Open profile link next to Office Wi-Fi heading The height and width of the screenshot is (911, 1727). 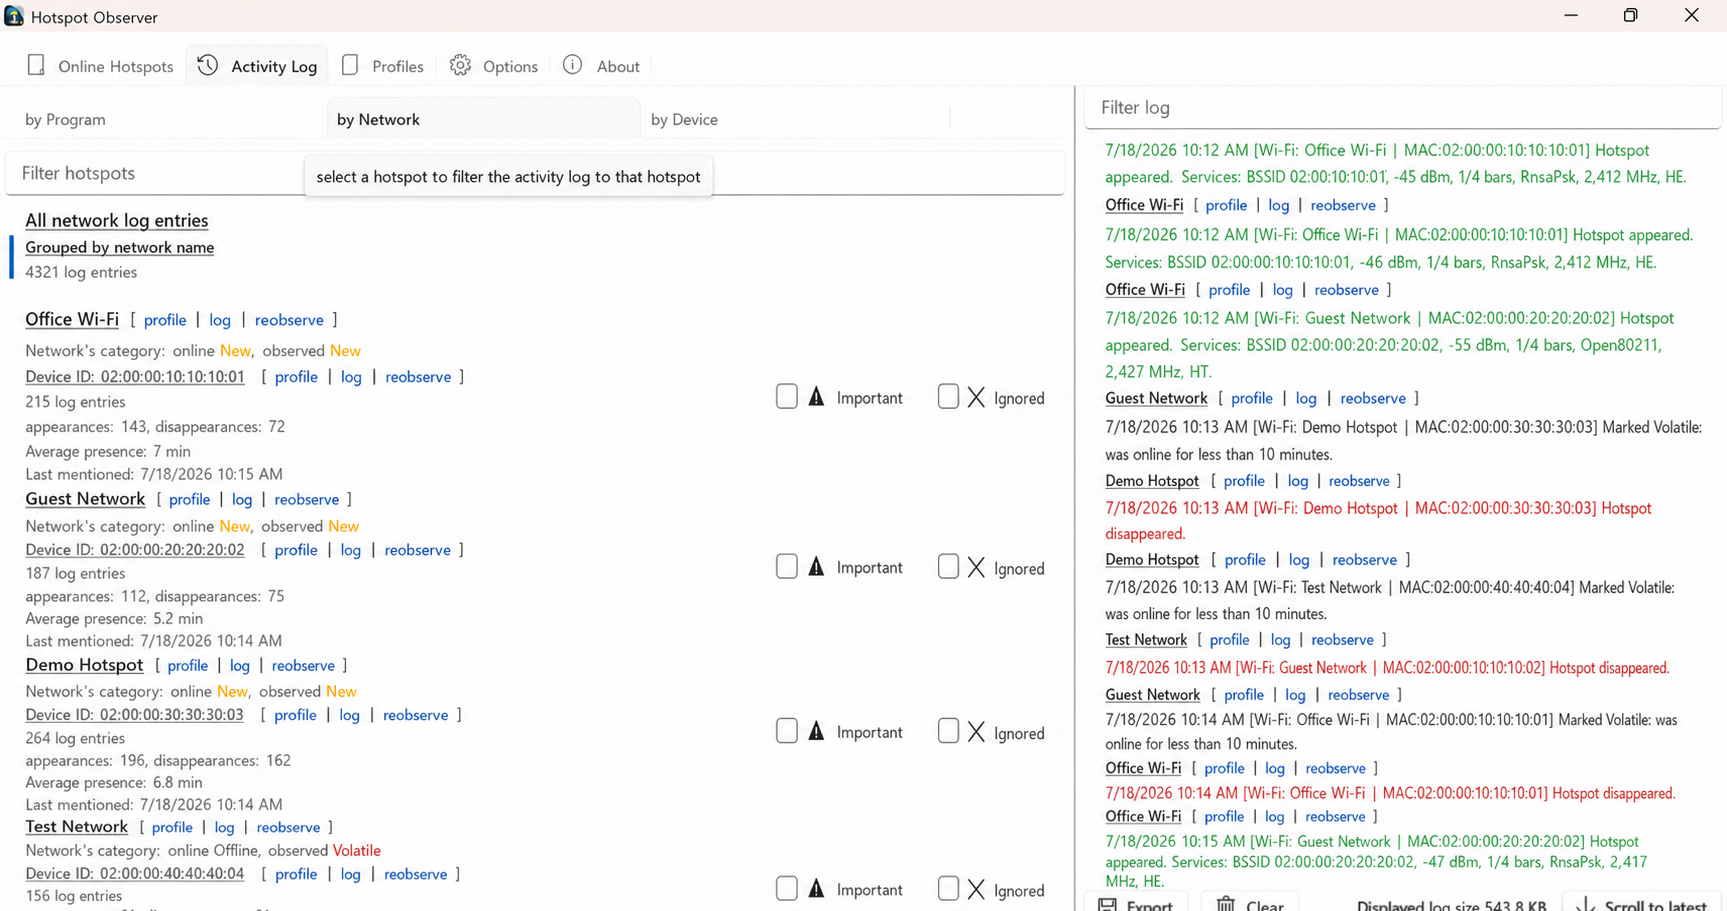coord(165,320)
